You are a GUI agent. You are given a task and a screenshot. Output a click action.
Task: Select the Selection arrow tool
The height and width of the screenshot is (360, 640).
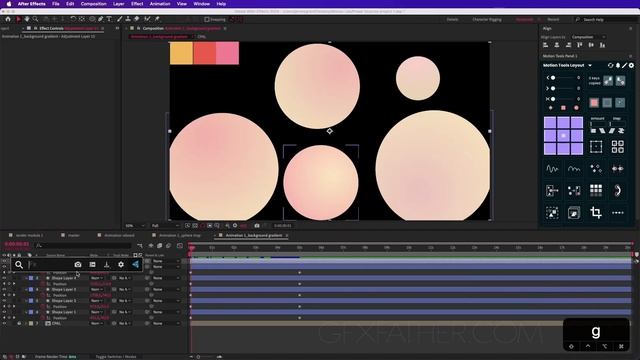click(18, 19)
